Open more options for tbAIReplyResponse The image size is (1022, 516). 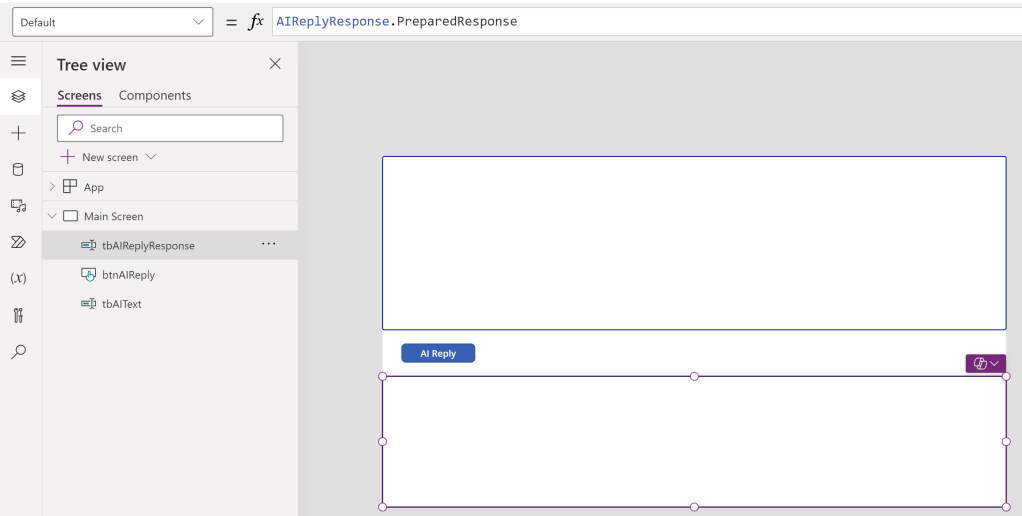coord(268,245)
